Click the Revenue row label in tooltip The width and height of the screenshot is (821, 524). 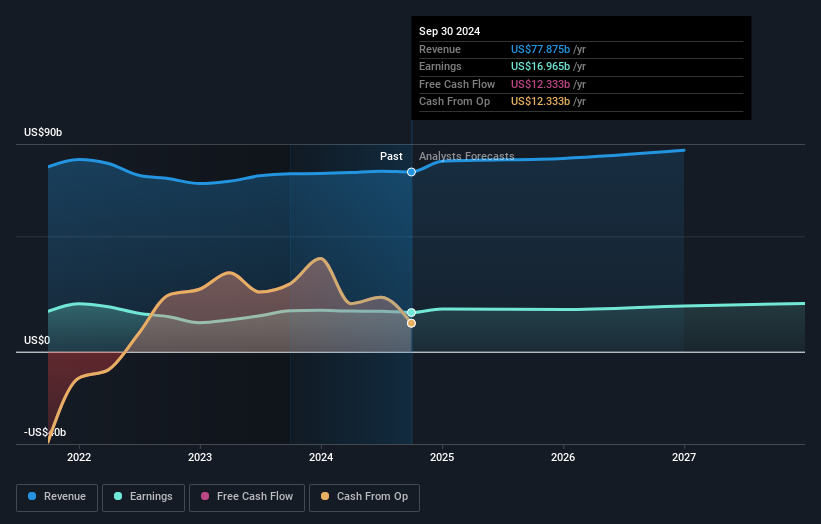coord(440,49)
